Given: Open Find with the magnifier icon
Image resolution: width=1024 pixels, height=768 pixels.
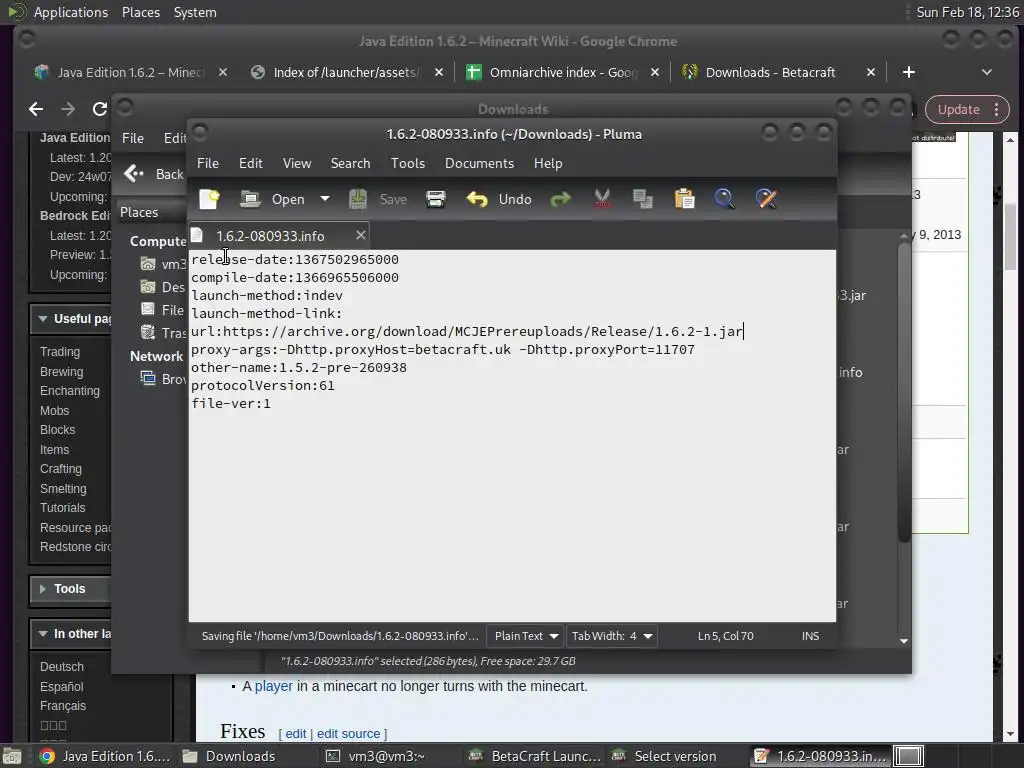Looking at the screenshot, I should point(725,199).
